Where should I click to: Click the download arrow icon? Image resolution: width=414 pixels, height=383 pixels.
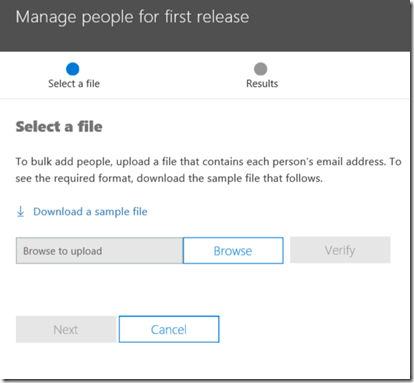[x=21, y=212]
